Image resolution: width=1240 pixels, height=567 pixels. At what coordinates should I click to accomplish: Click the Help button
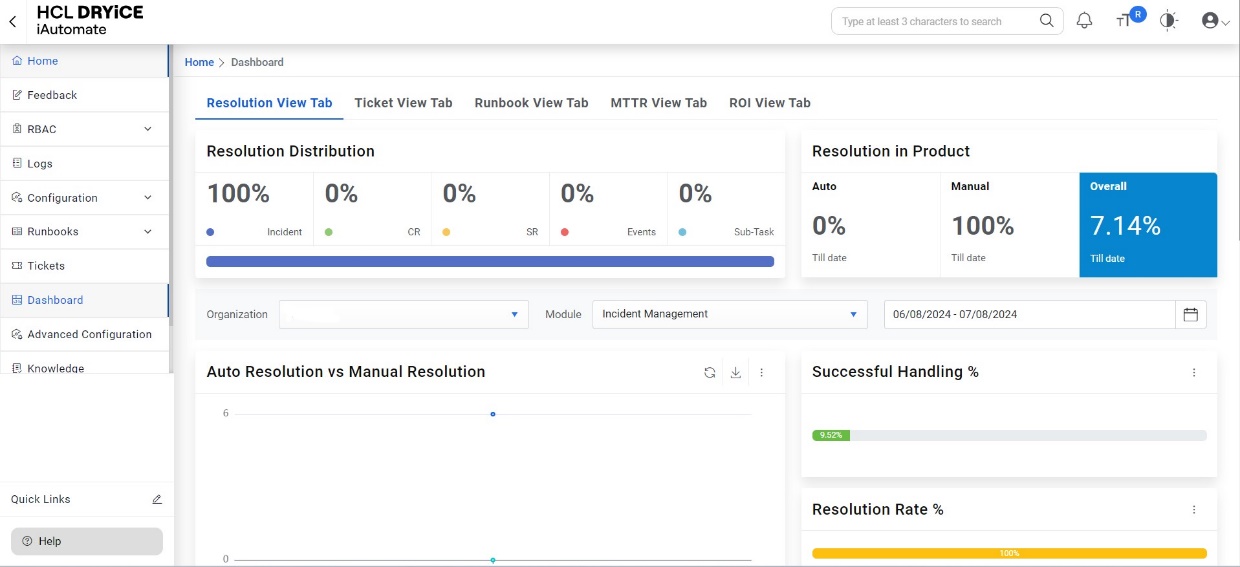[x=86, y=541]
